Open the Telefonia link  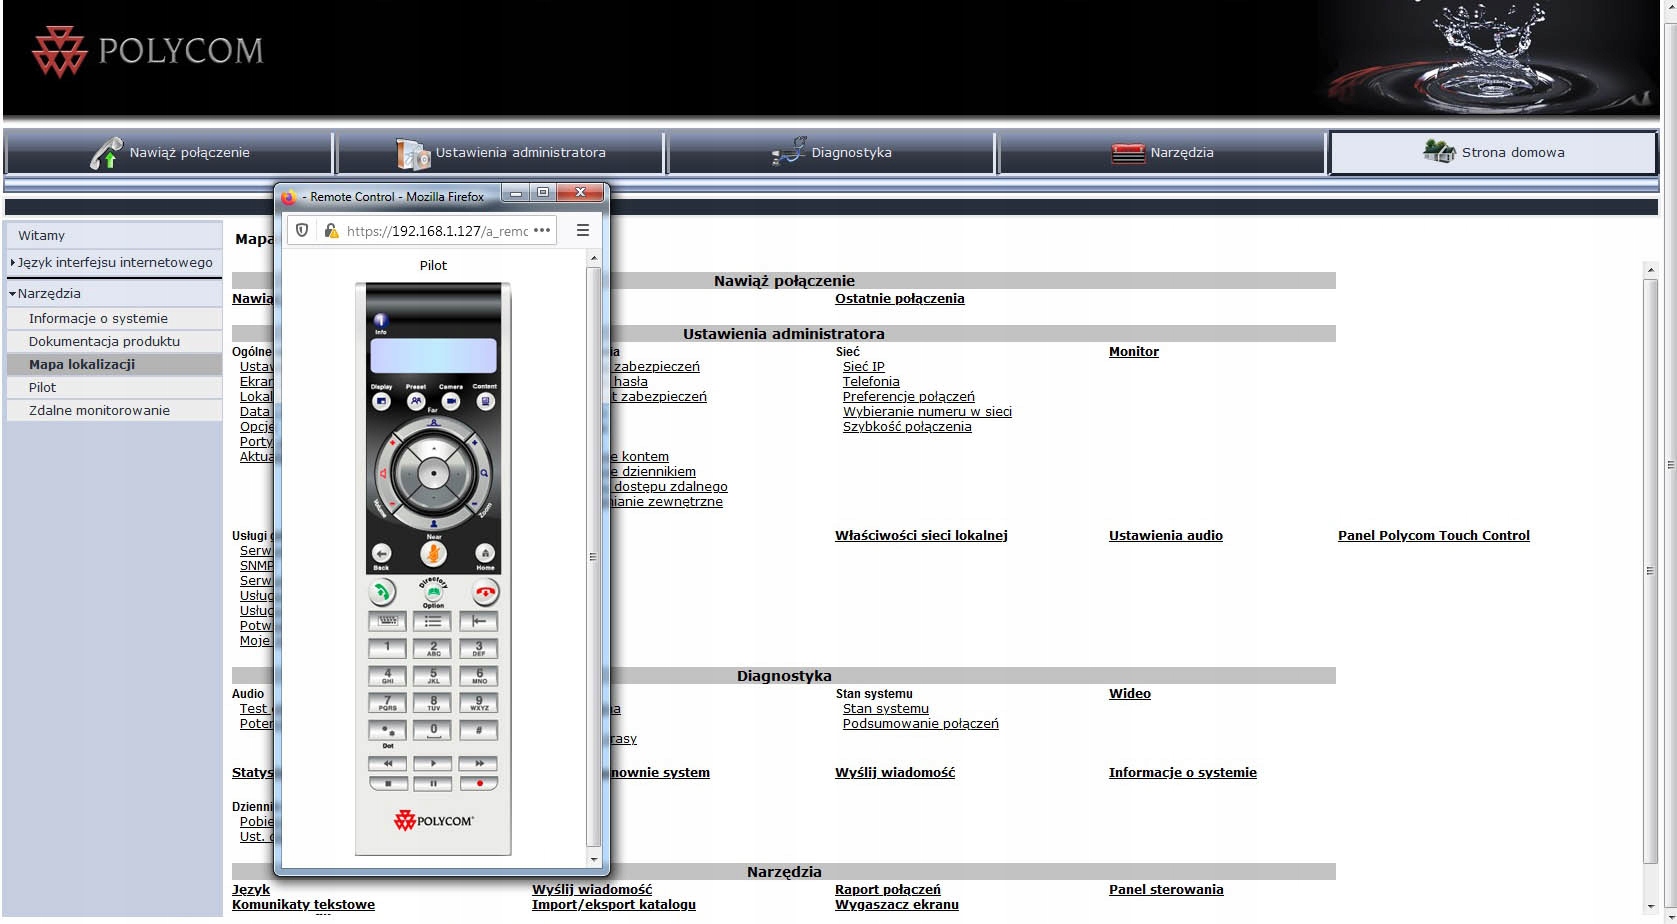[871, 382]
